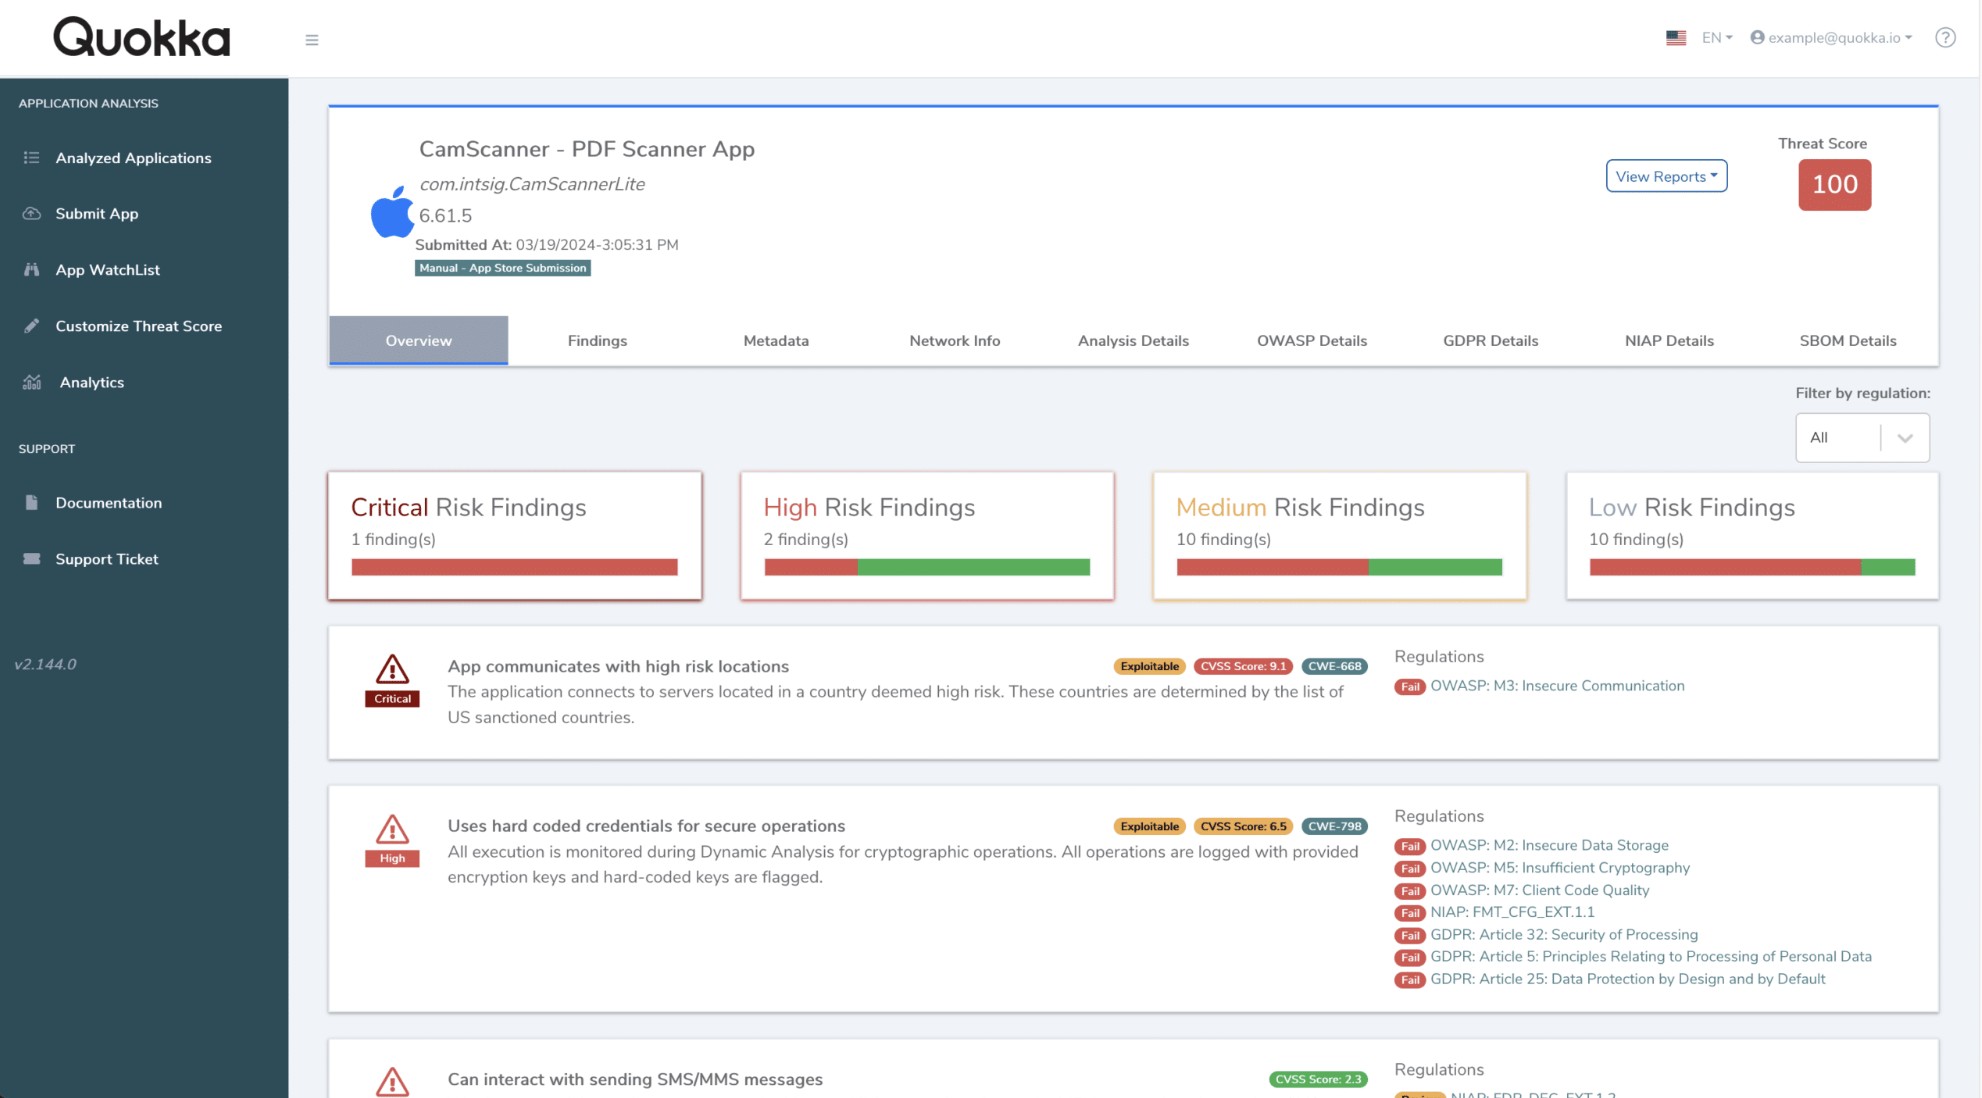Click the CVSS Score 6.5 badge
Image resolution: width=1982 pixels, height=1098 pixels.
tap(1243, 827)
